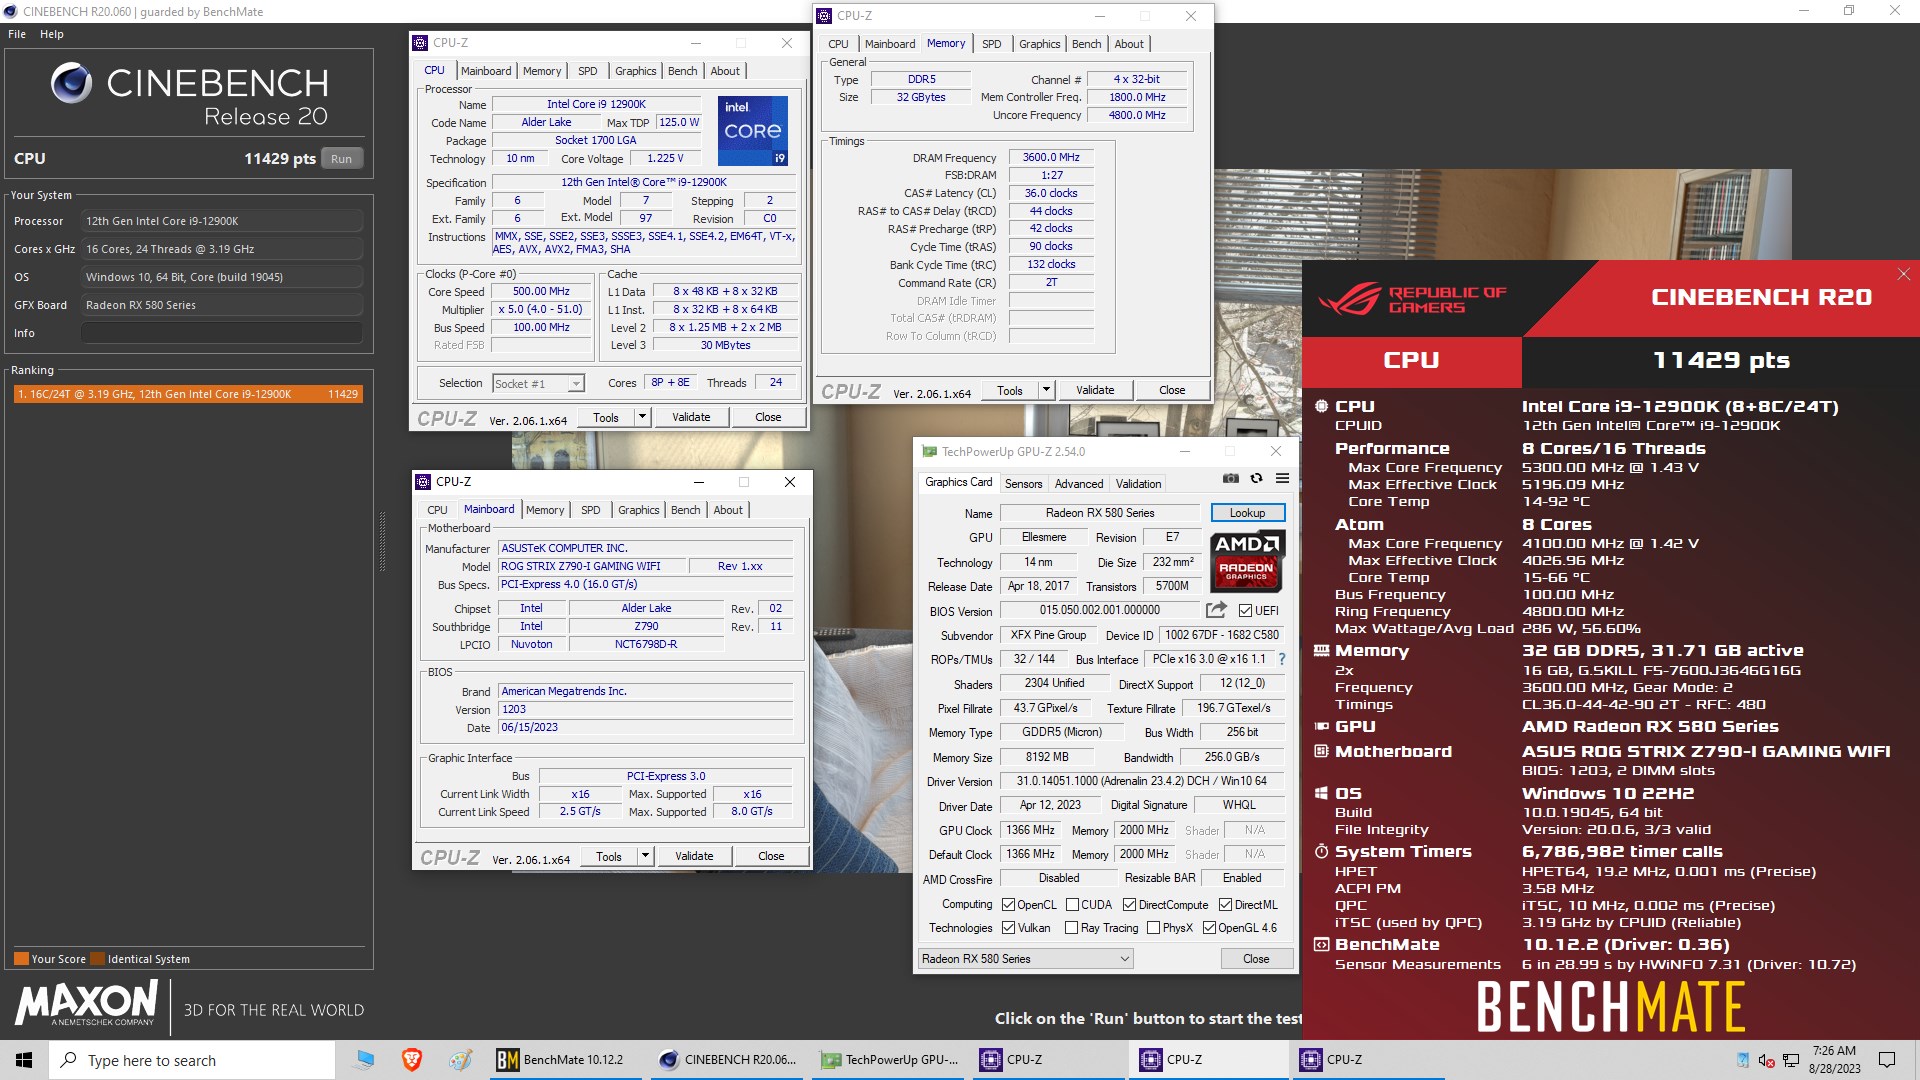This screenshot has height=1080, width=1920.
Task: Toggle the UEFI checkbox in GPU-Z
Action: pos(1245,611)
